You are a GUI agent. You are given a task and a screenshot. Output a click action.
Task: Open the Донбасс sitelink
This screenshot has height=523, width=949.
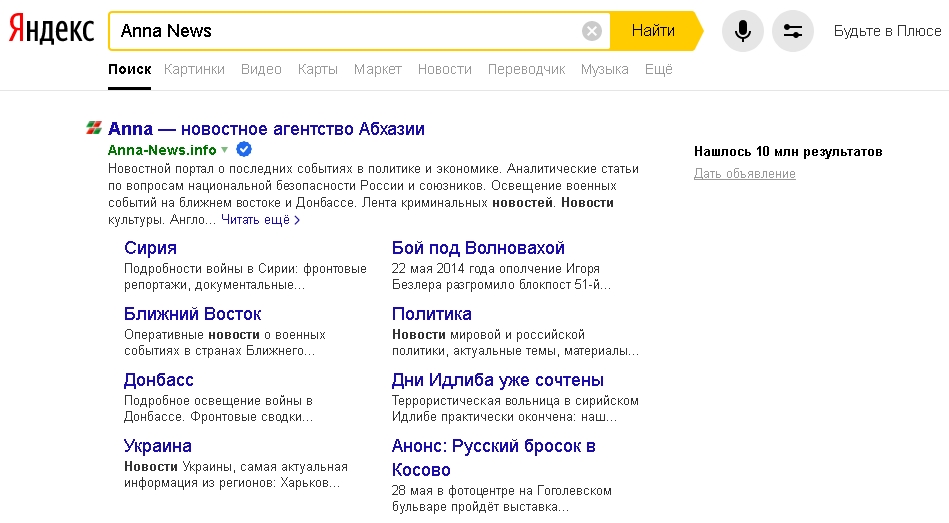[x=159, y=380]
